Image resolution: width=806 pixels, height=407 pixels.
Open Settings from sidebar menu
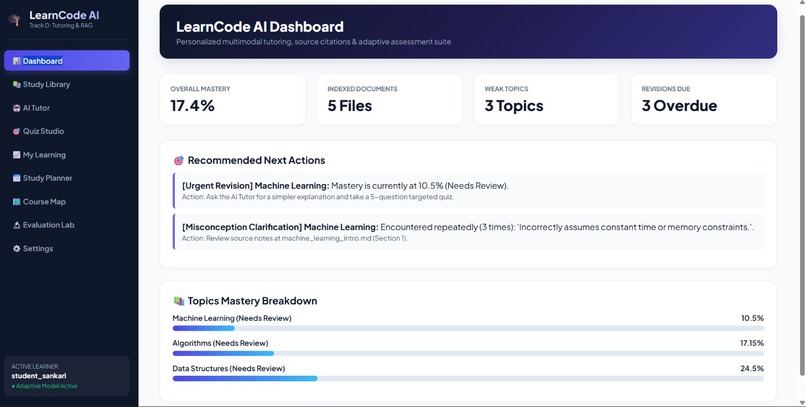[67, 248]
